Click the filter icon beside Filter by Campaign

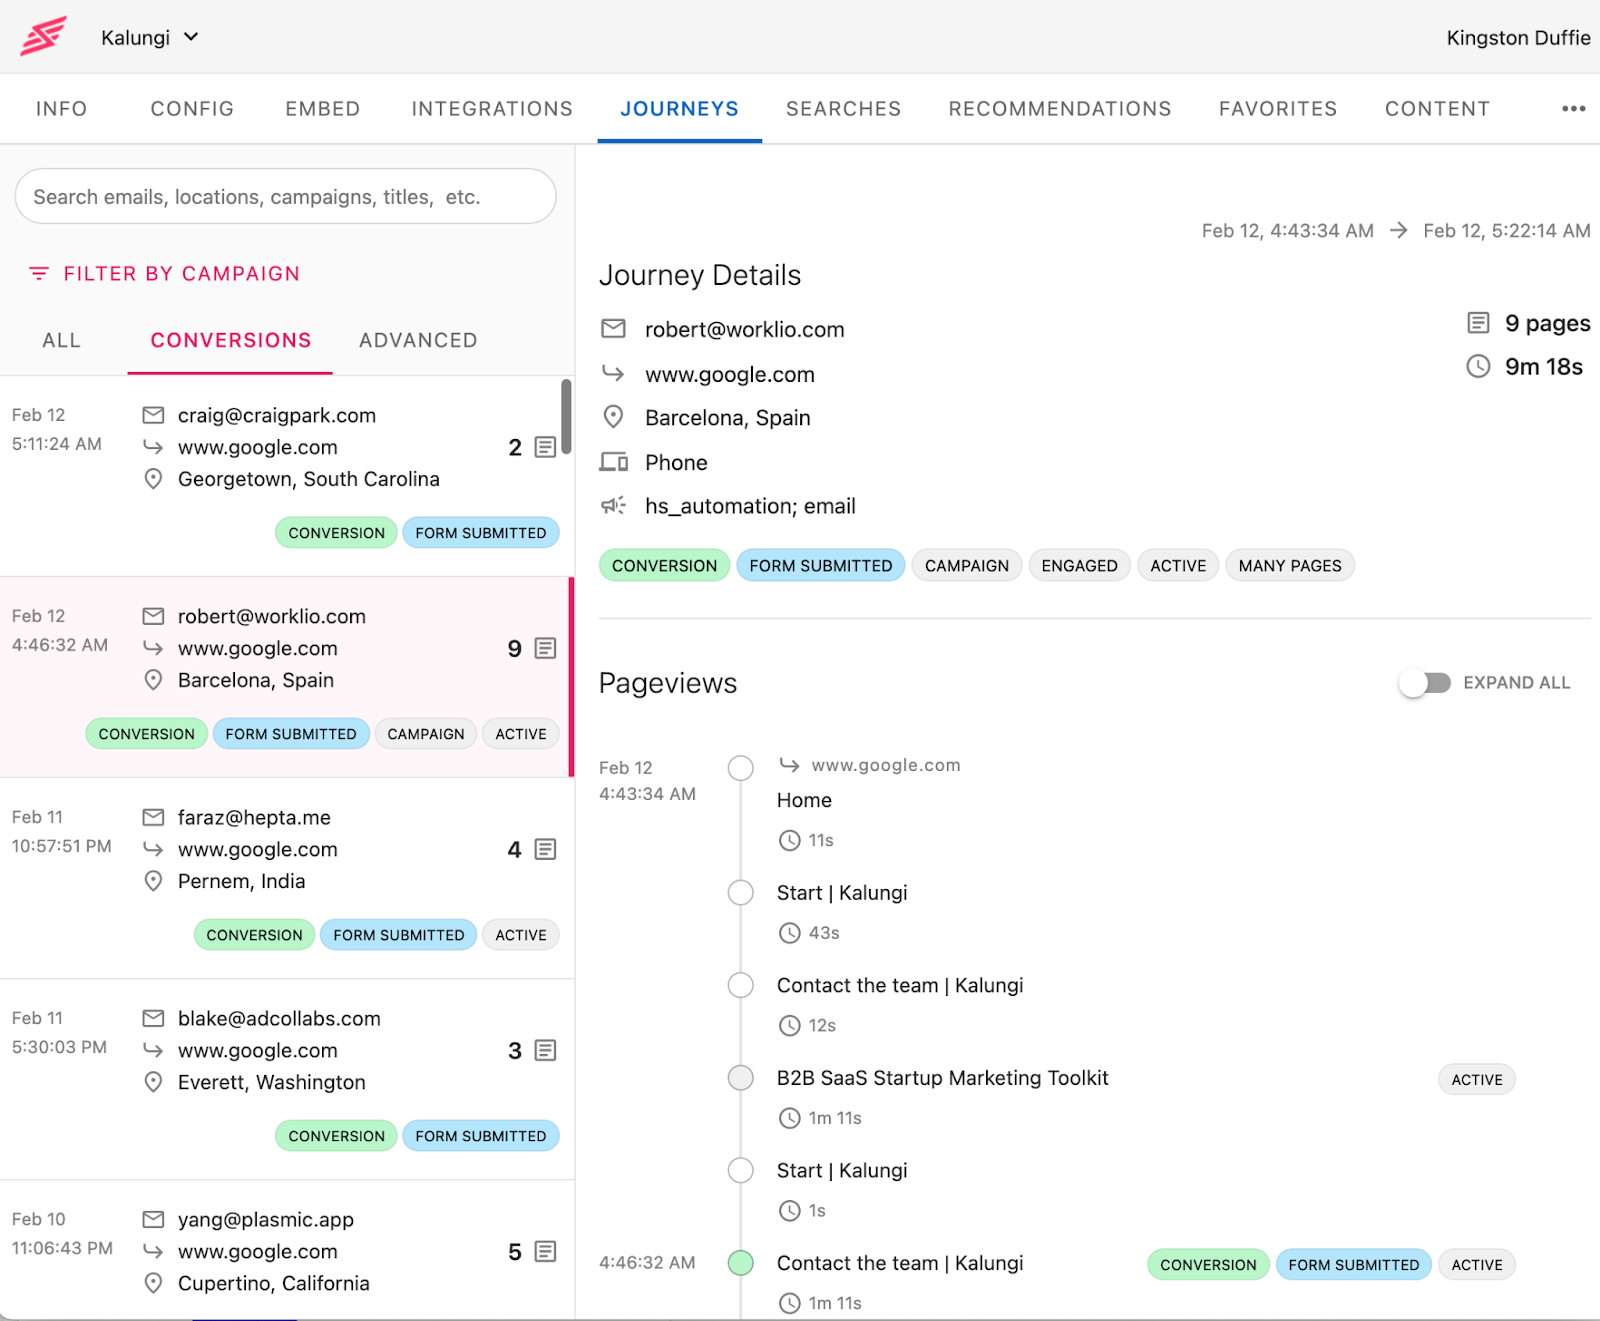click(39, 273)
